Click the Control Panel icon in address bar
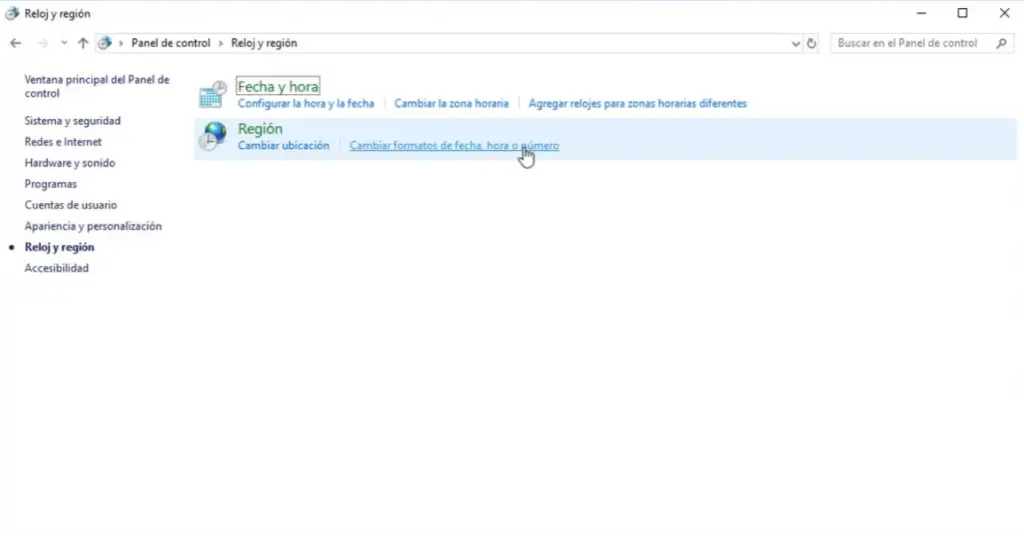This screenshot has height=536, width=1024. point(104,43)
